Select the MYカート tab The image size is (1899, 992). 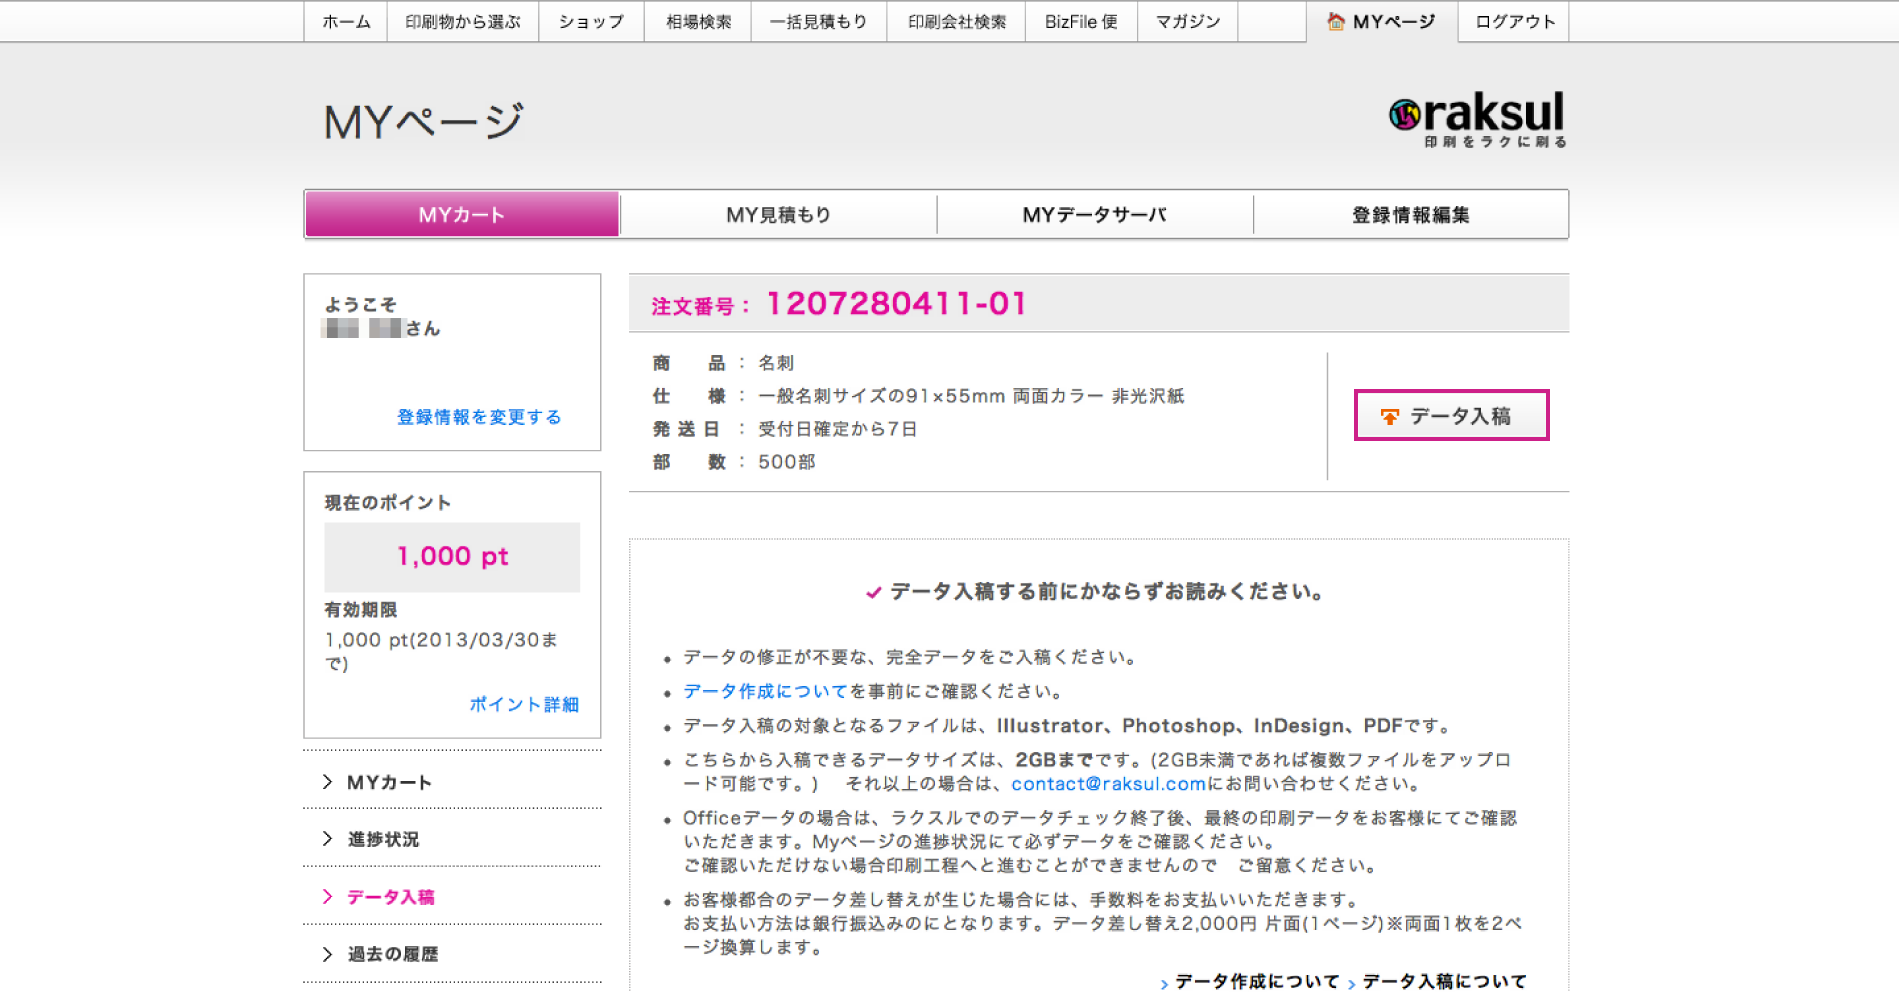point(462,215)
